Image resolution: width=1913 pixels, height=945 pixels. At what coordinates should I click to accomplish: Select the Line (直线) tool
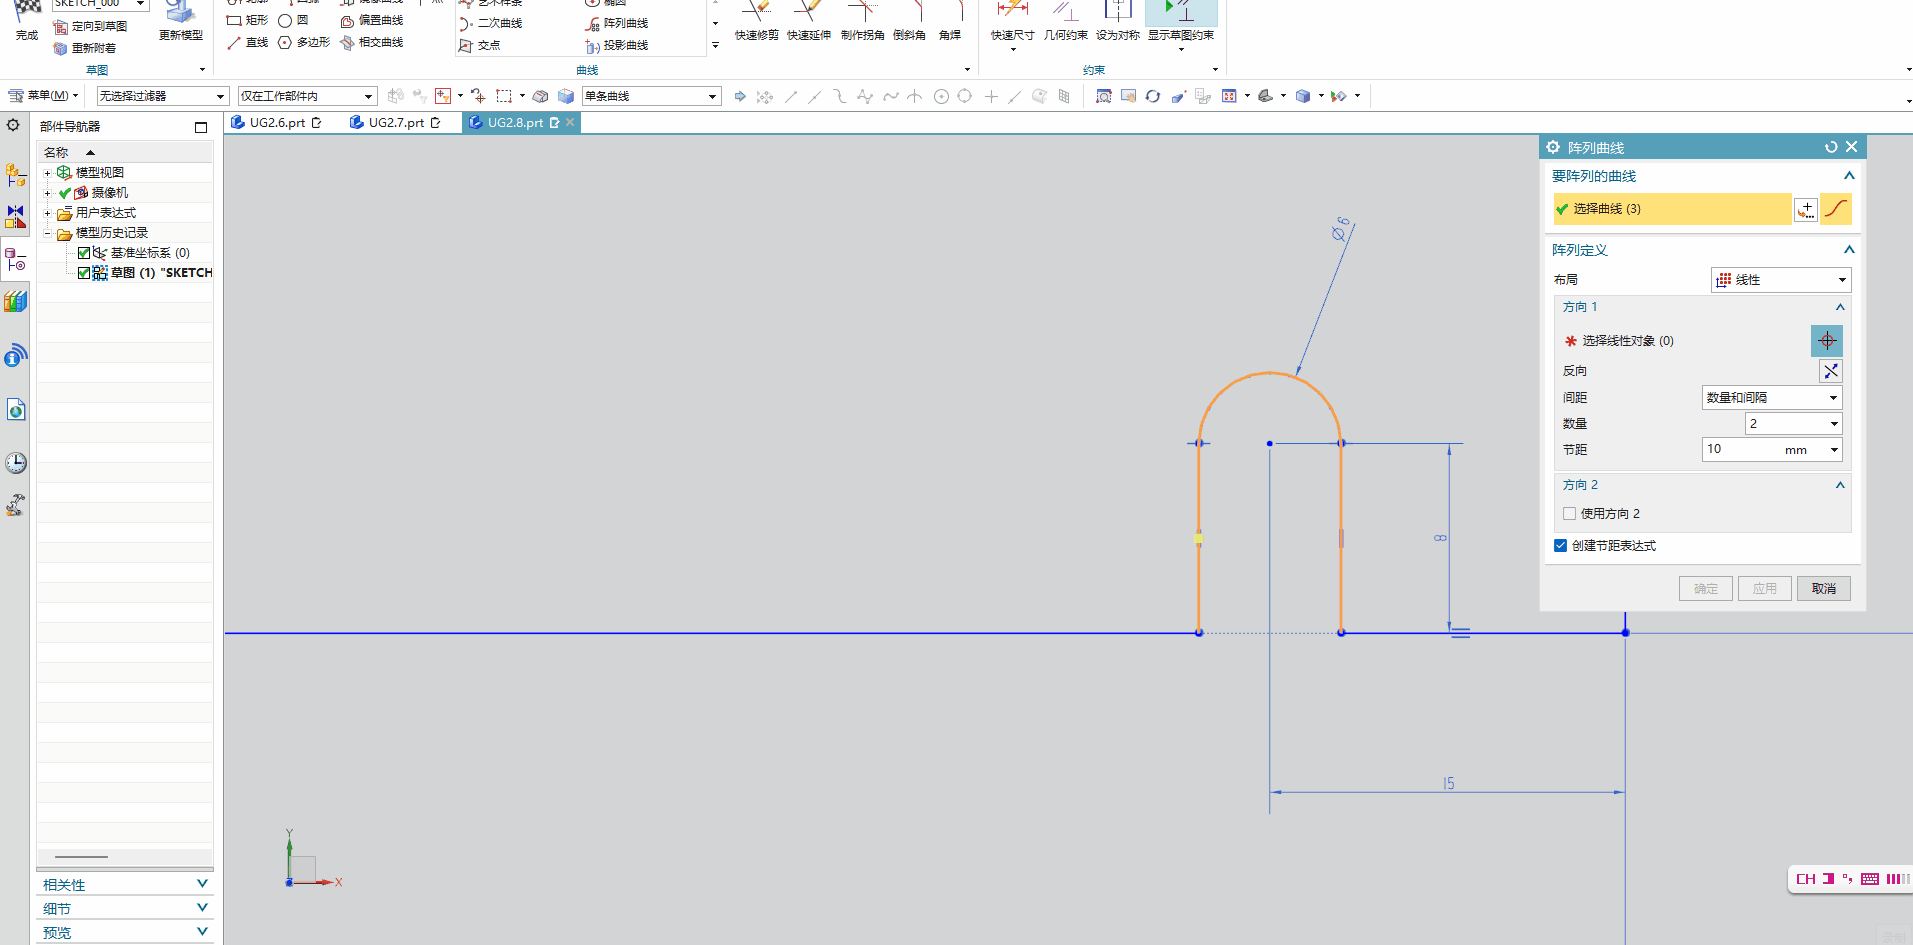click(x=247, y=42)
